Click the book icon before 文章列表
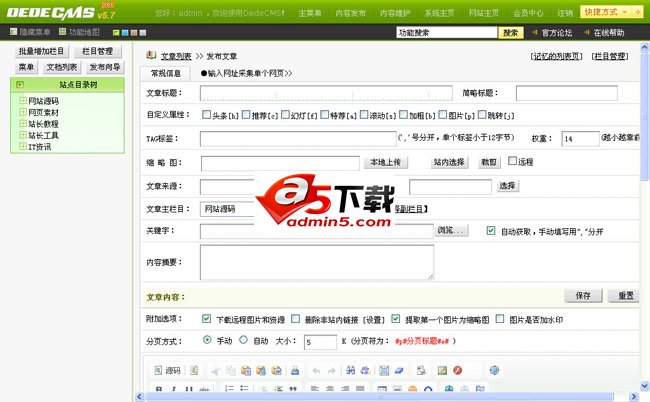Image resolution: width=650 pixels, height=402 pixels. (151, 55)
